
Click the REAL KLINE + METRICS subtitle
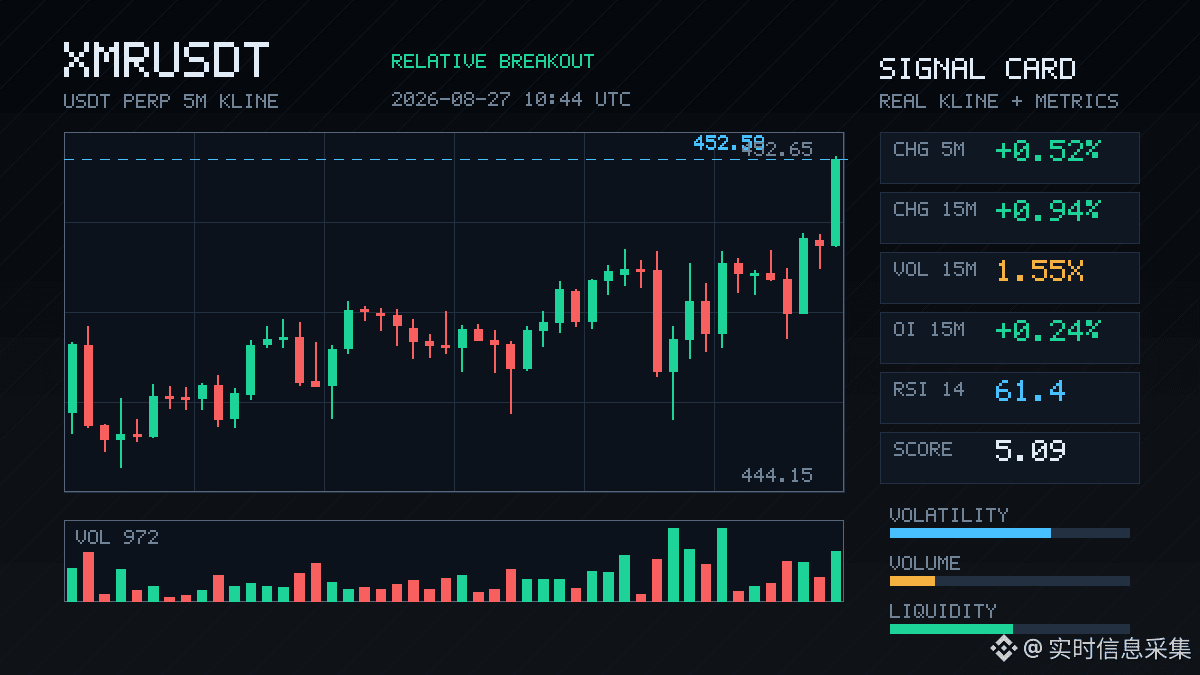click(999, 101)
